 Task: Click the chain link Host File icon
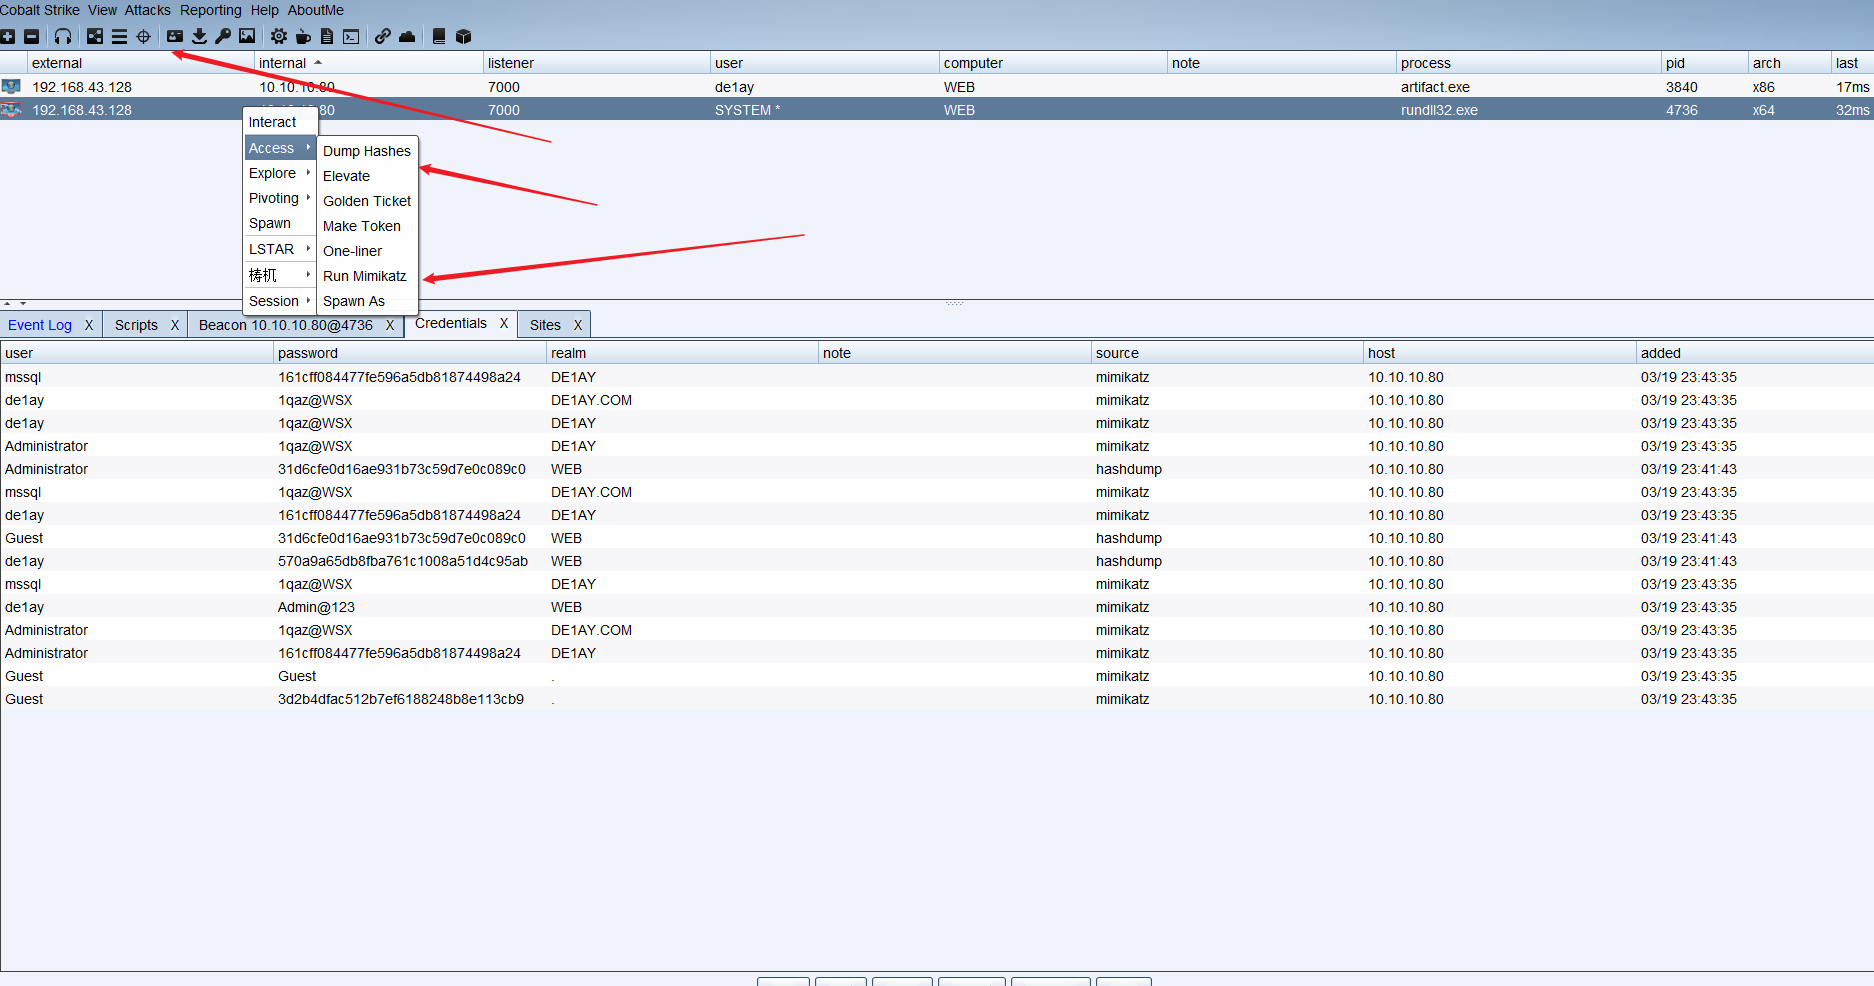pyautogui.click(x=383, y=37)
